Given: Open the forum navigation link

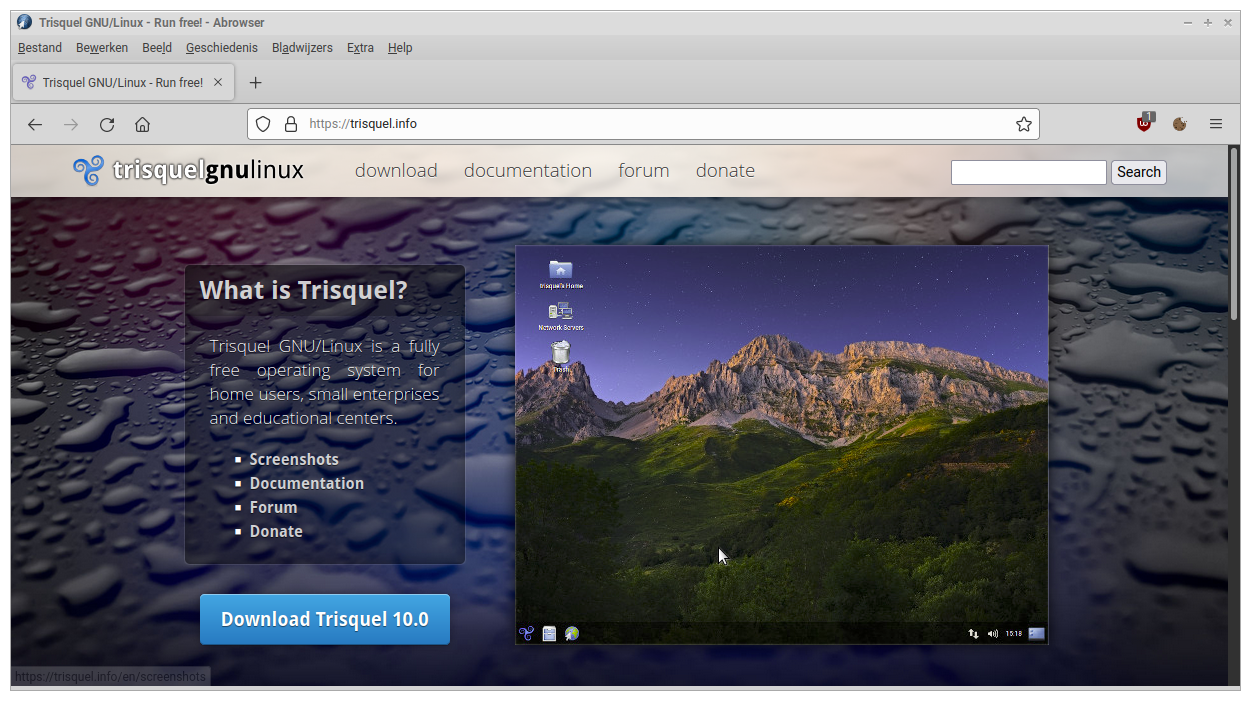Looking at the screenshot, I should 644,171.
